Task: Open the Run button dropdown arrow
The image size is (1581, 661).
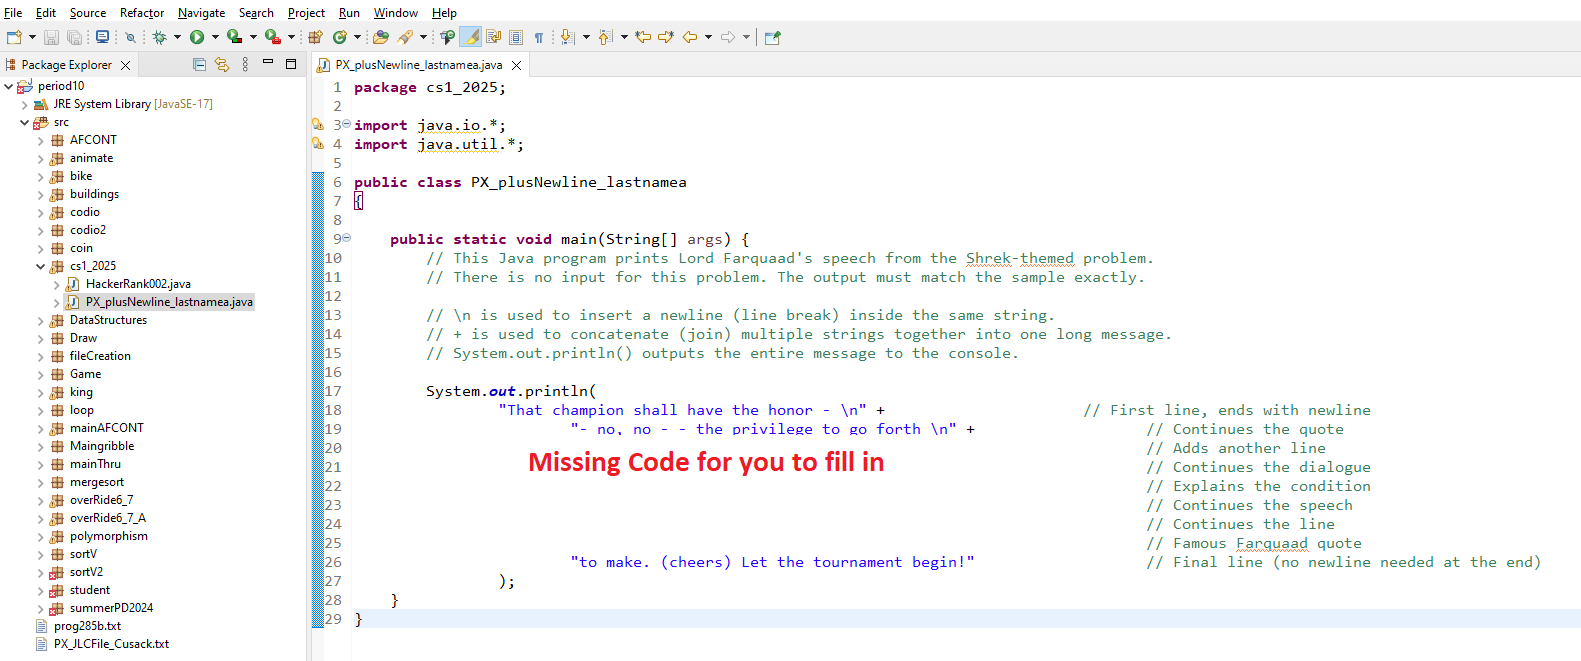Action: click(215, 37)
